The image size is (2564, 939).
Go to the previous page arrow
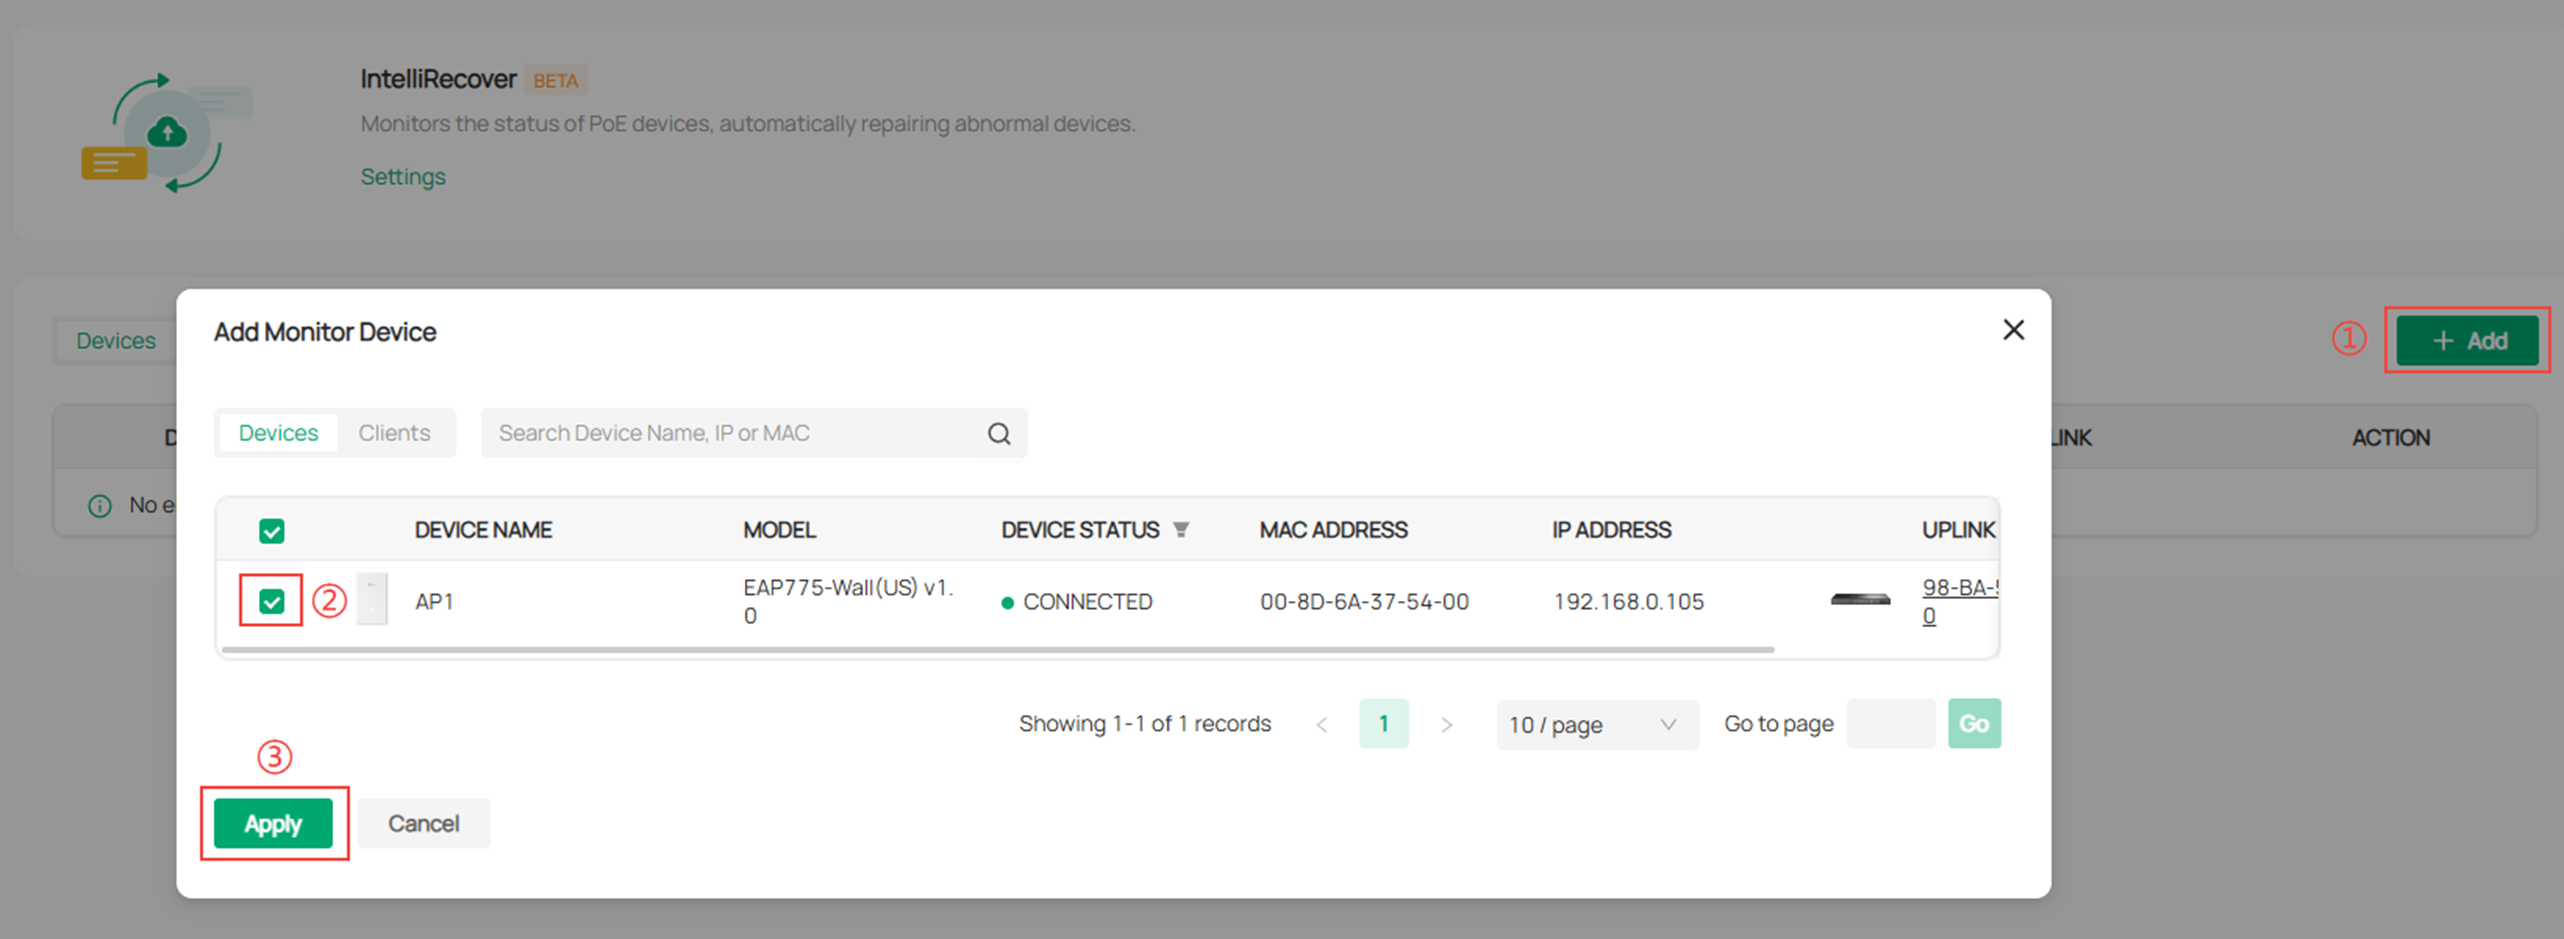click(1322, 725)
